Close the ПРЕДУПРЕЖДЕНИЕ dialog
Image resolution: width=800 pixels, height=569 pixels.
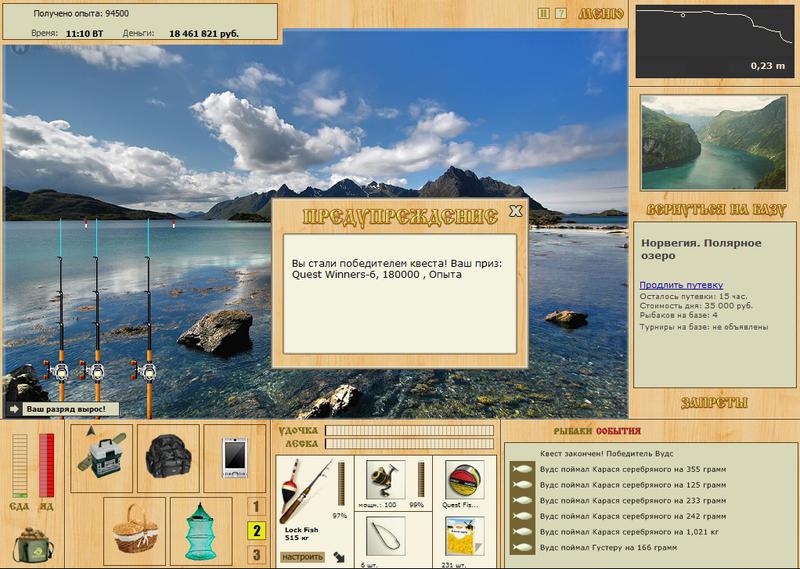pyautogui.click(x=516, y=211)
